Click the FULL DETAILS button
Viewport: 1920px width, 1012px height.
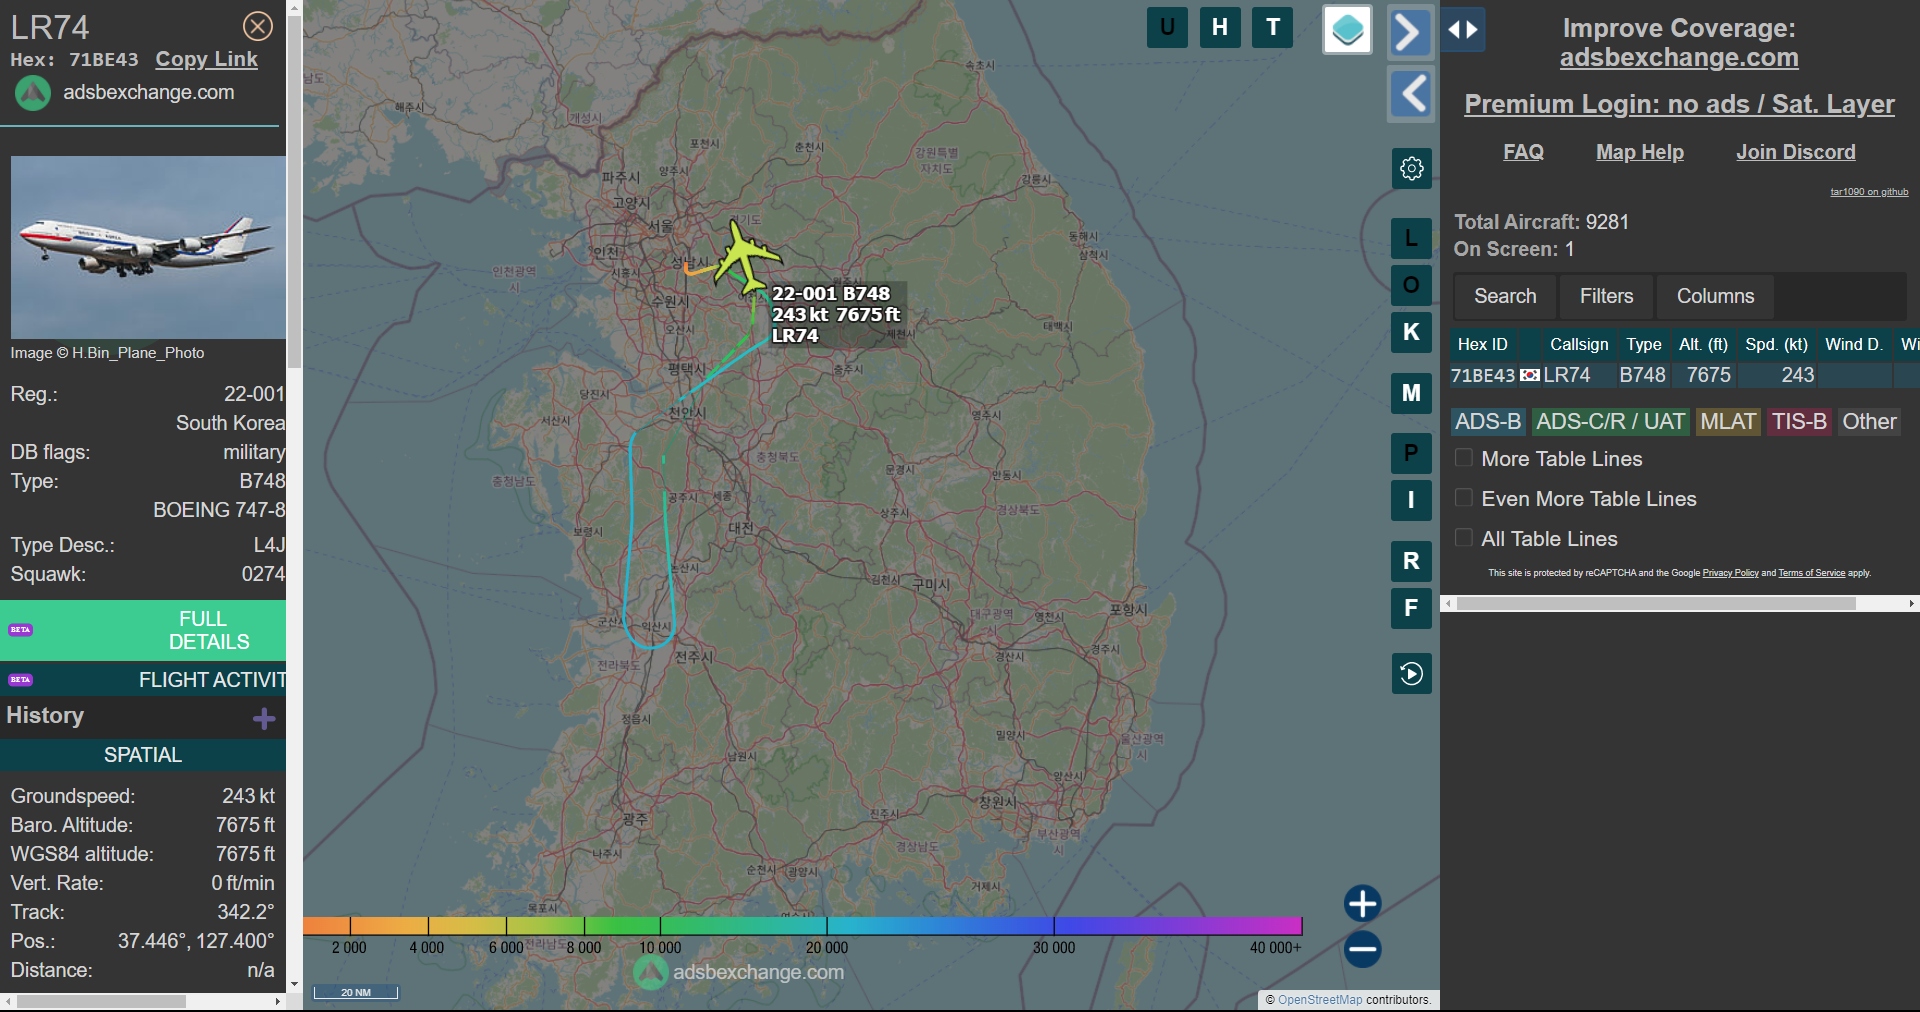(x=143, y=630)
